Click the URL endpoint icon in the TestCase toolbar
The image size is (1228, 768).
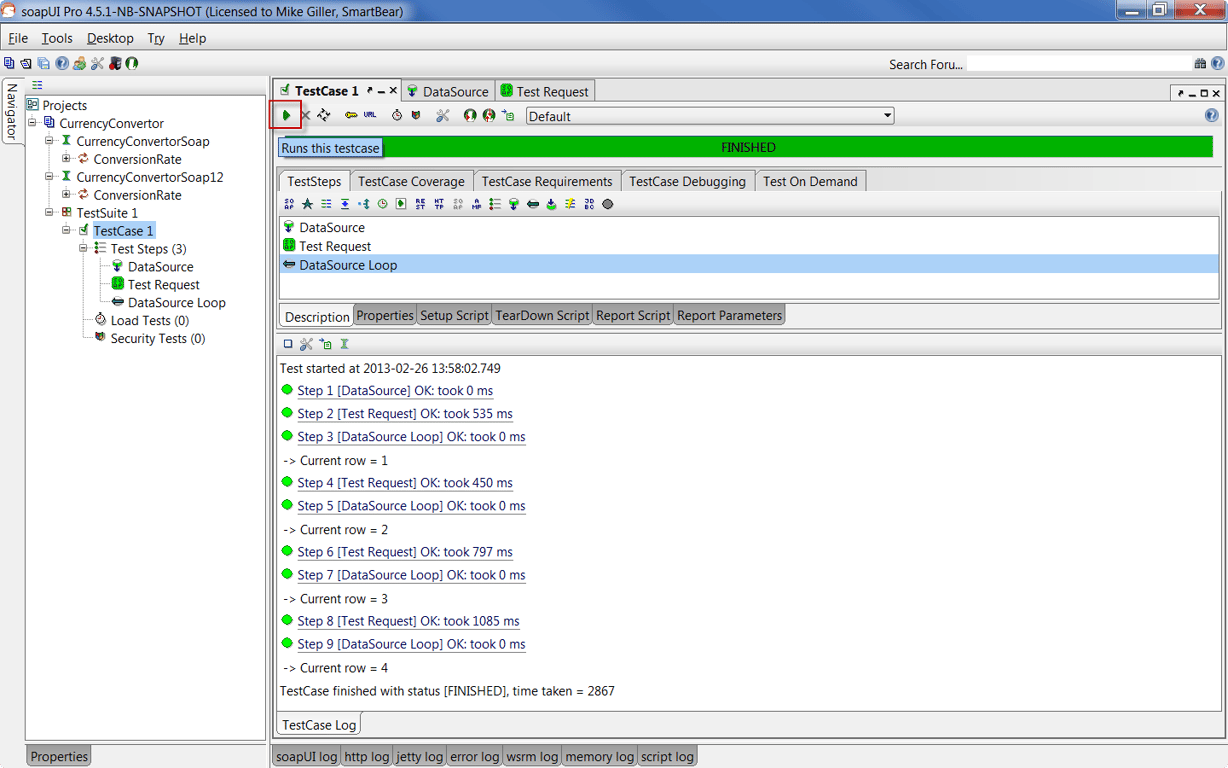[370, 115]
